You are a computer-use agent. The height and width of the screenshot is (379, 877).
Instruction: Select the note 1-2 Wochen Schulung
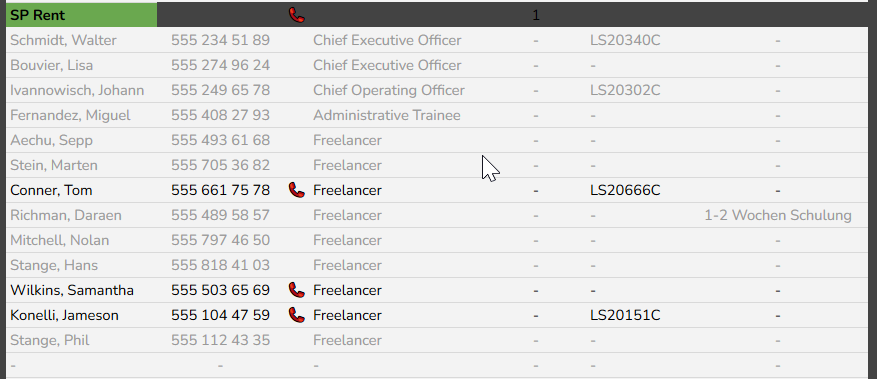coord(778,215)
